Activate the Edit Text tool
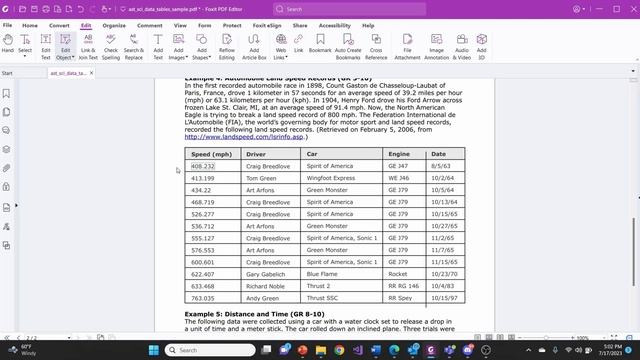The height and width of the screenshot is (360, 640). (46, 47)
